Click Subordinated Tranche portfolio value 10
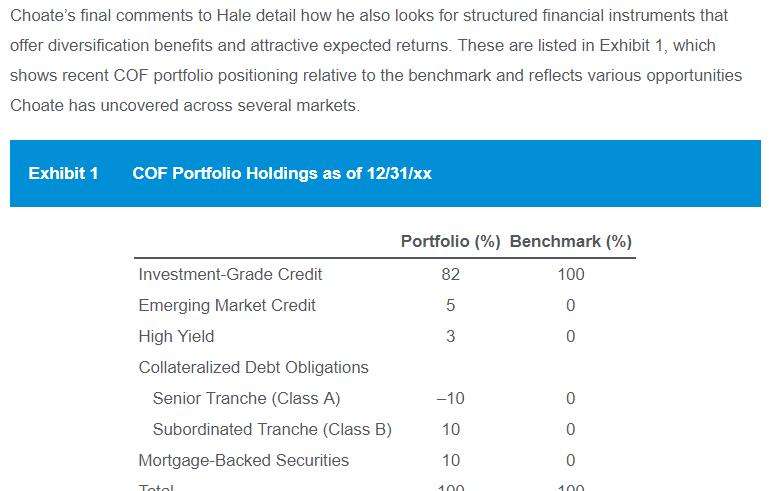 [450, 429]
